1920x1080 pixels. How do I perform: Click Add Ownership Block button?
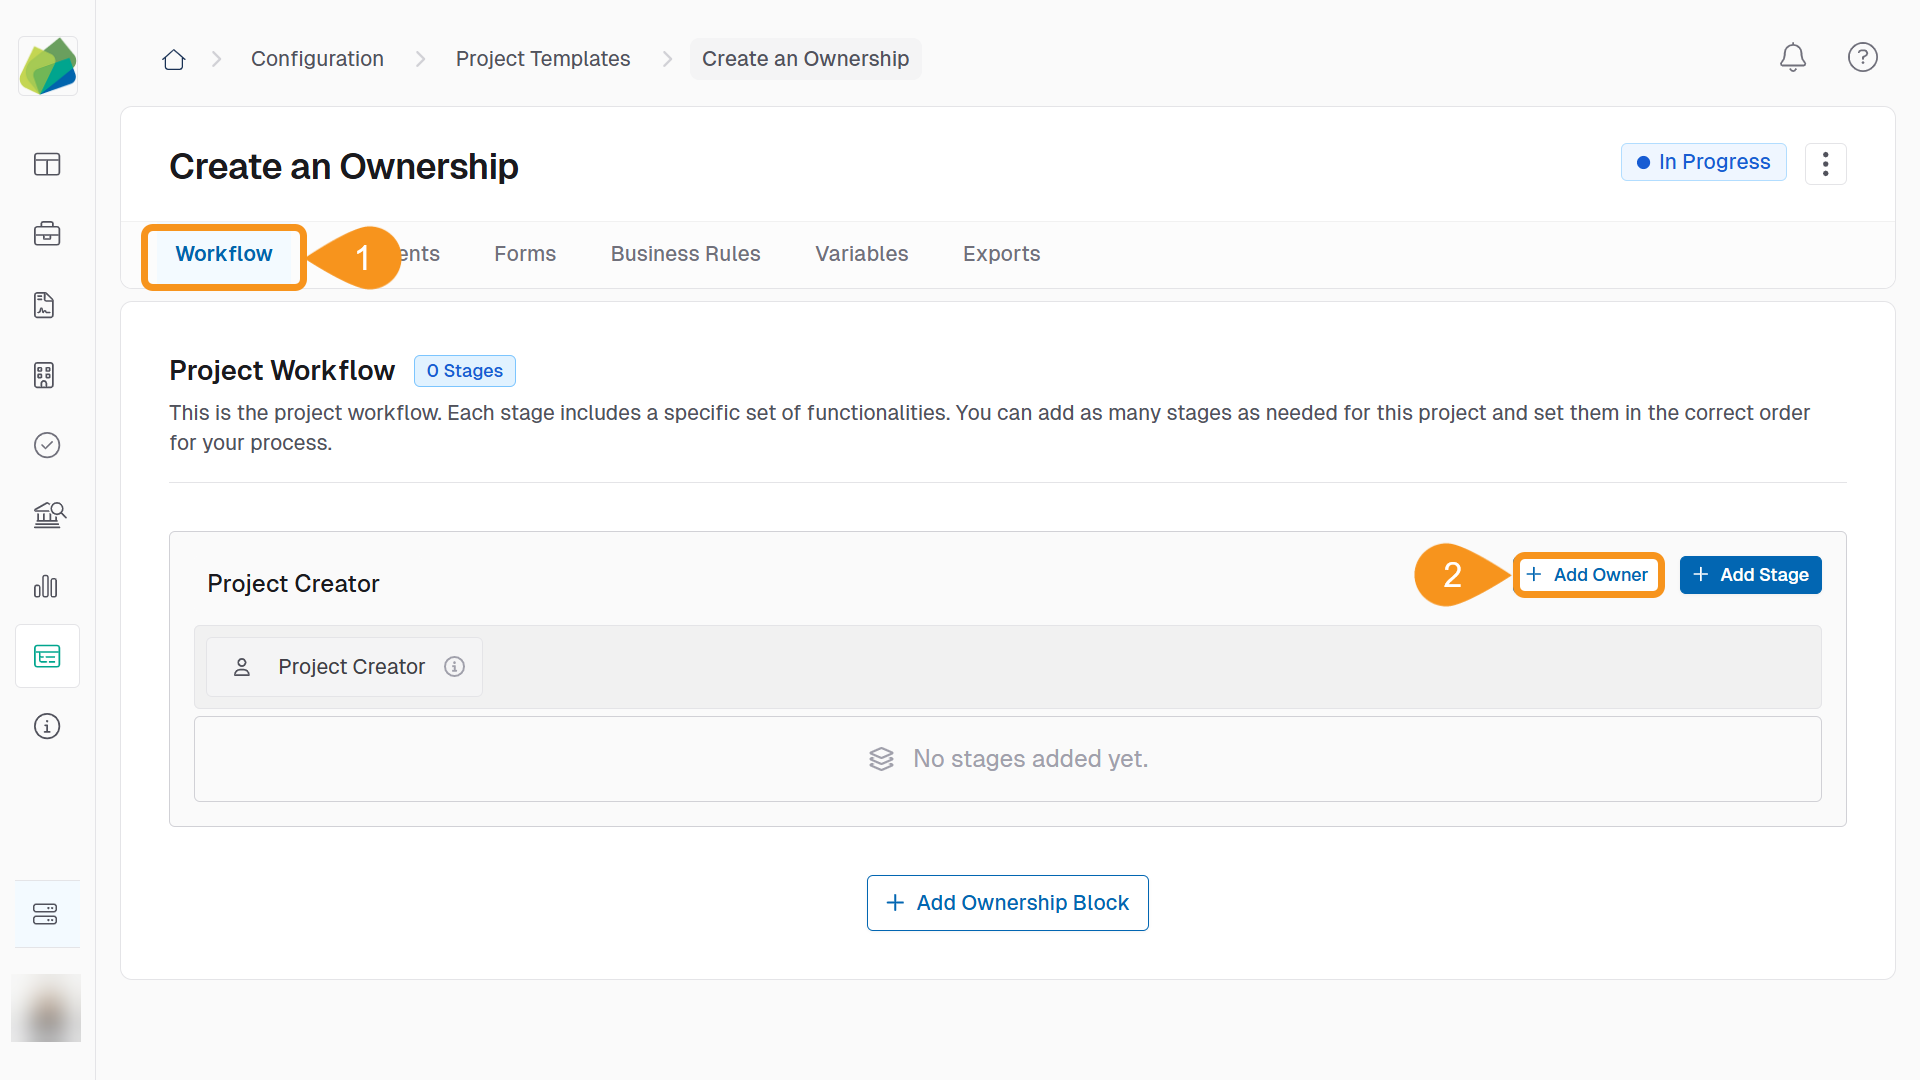pos(1007,903)
